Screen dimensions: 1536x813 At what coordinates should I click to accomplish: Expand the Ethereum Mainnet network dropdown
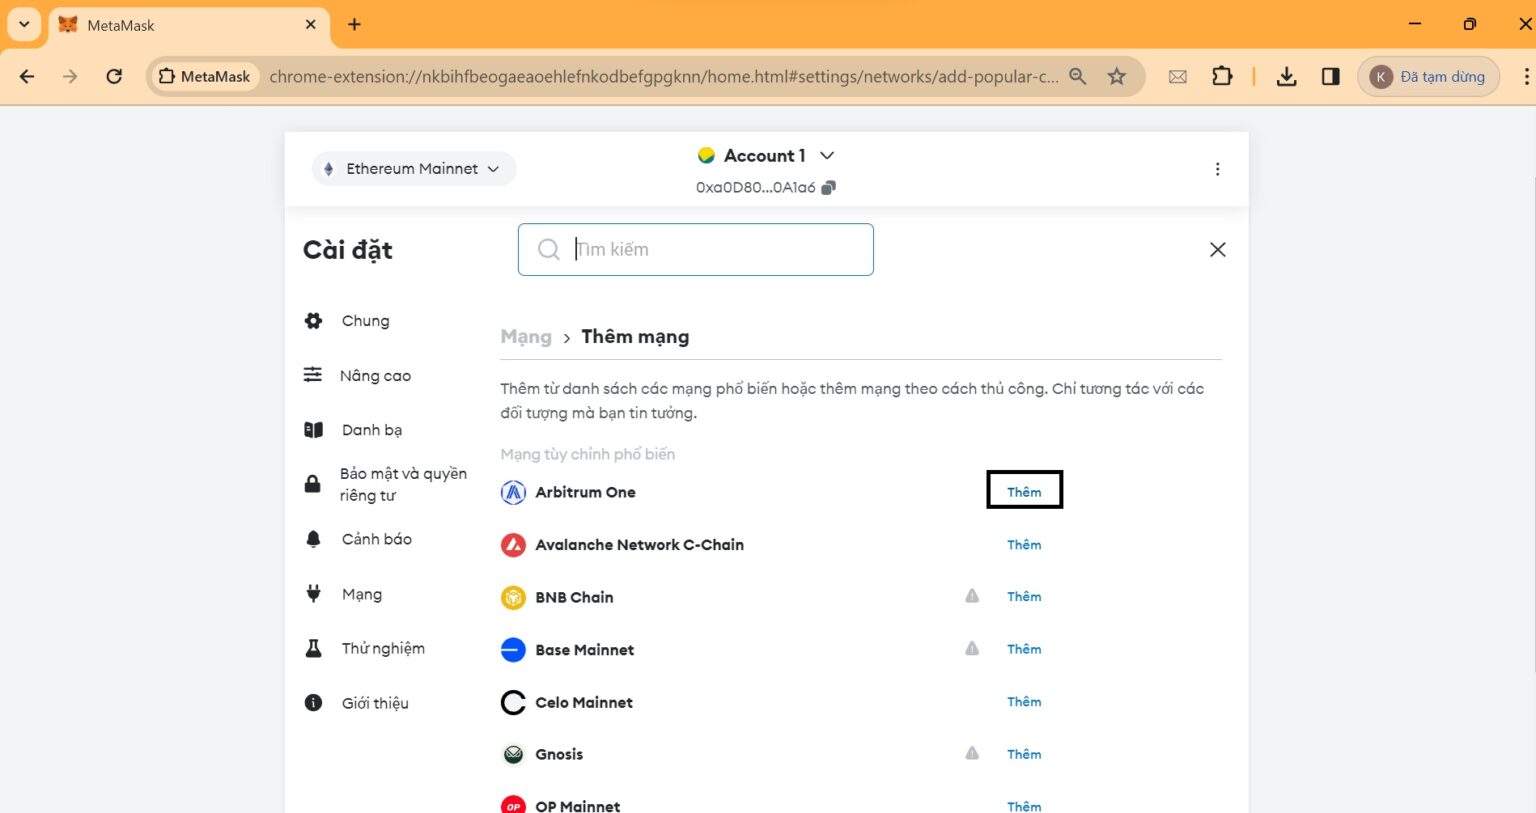point(414,169)
